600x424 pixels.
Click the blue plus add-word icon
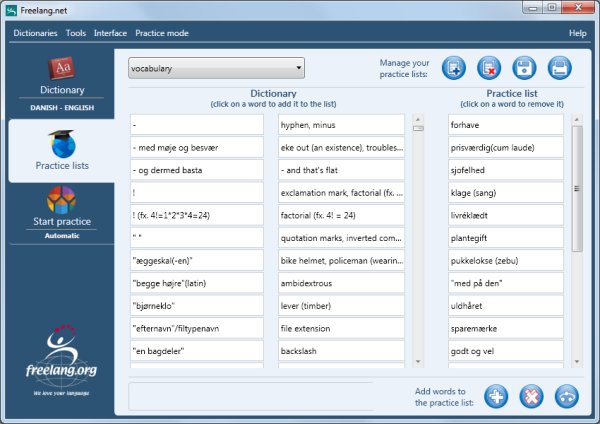pyautogui.click(x=496, y=396)
